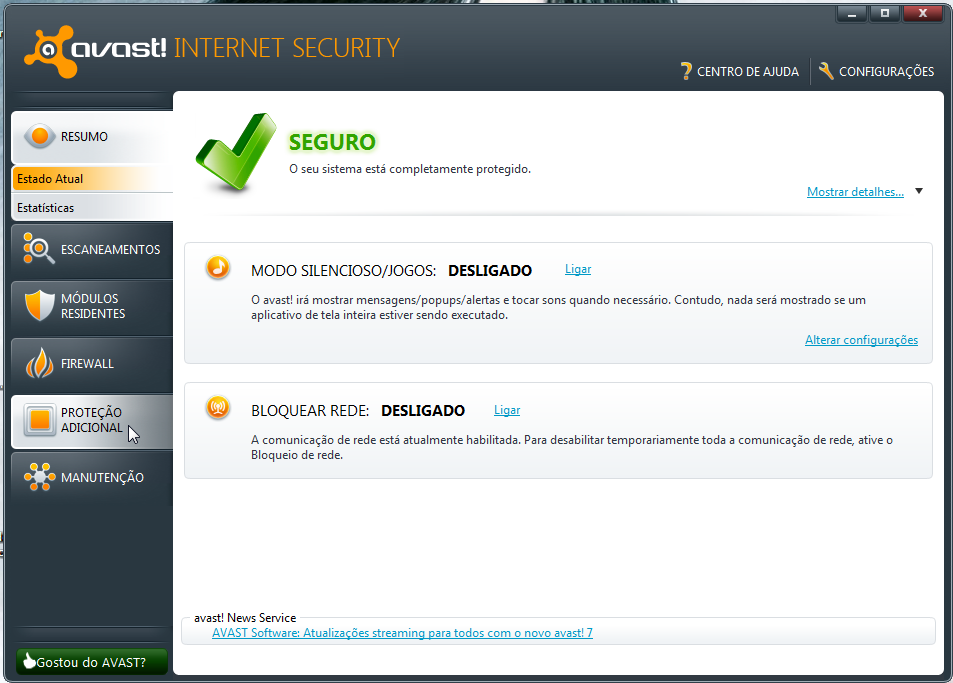Open the AVAST Software news streaming headline
Viewport: 953px width, 683px height.
(x=402, y=633)
